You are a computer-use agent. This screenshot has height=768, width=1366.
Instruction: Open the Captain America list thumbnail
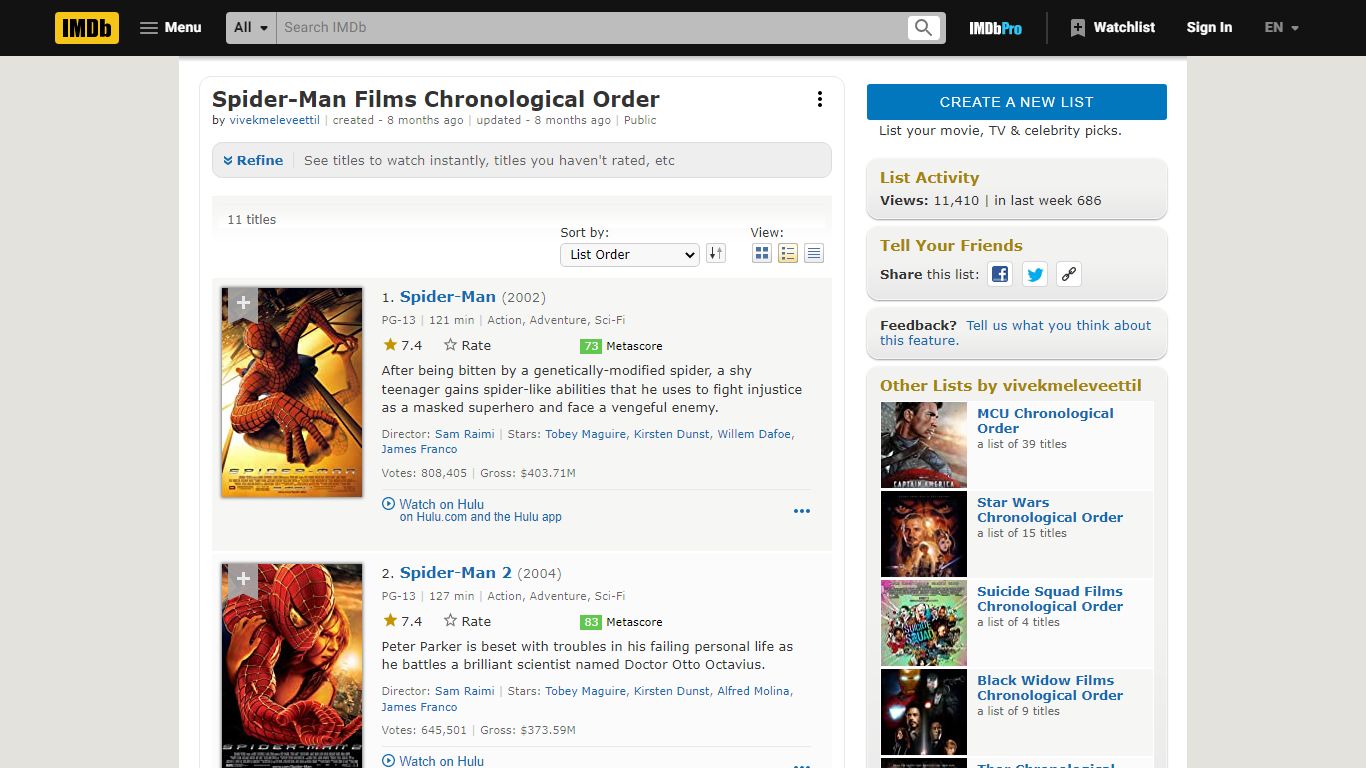point(924,445)
